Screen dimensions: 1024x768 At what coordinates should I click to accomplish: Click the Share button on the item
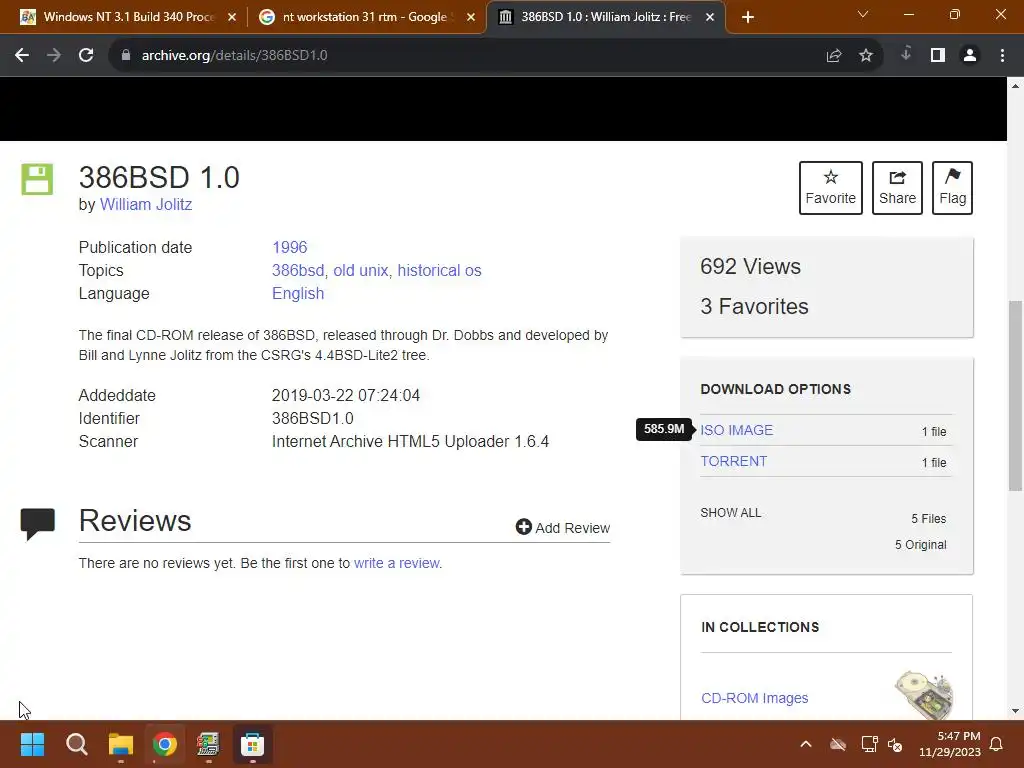897,188
